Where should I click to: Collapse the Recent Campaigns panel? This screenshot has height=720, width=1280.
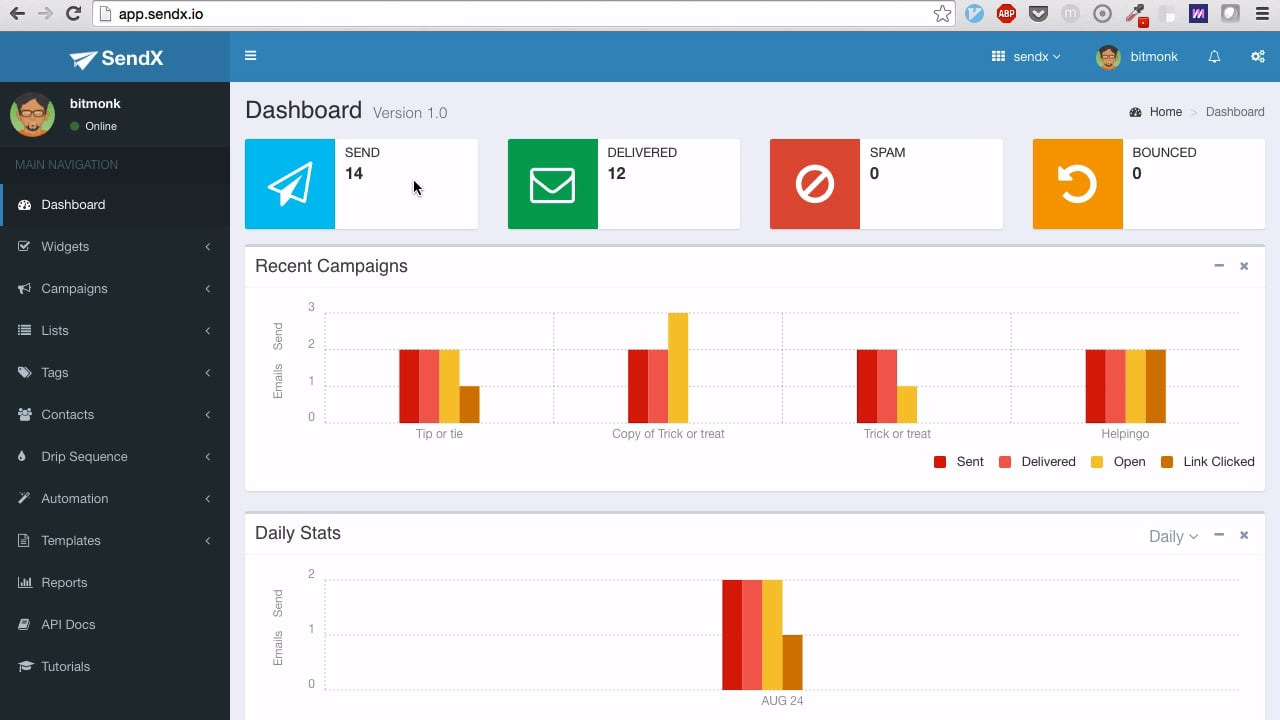1218,266
